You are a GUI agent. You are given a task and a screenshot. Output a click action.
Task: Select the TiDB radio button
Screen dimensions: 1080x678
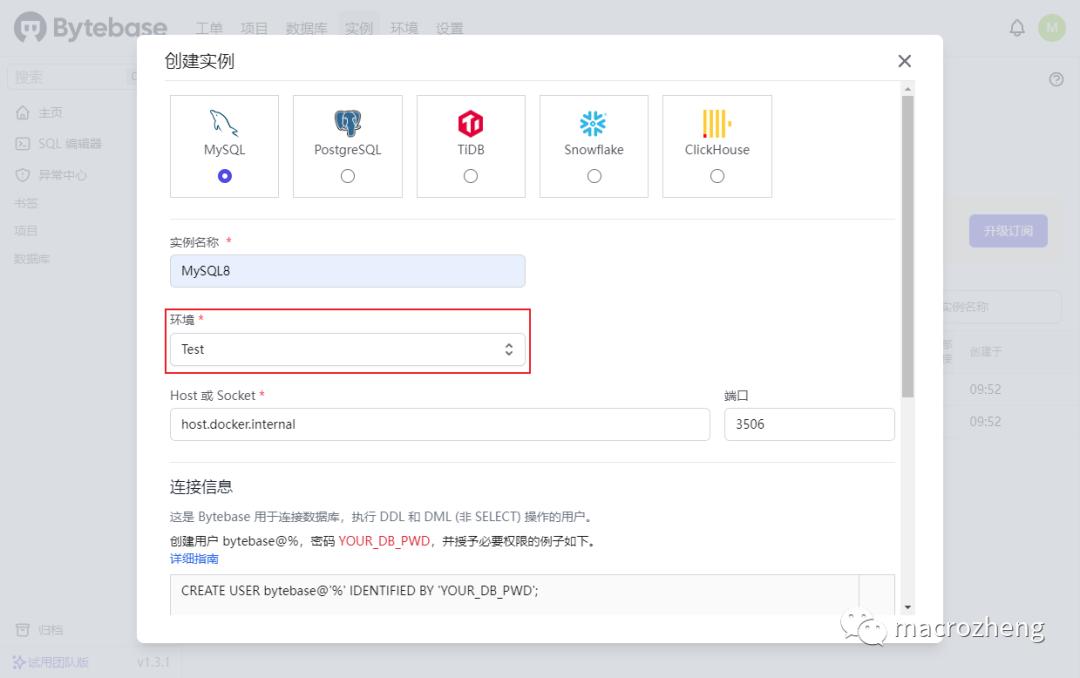coord(470,176)
